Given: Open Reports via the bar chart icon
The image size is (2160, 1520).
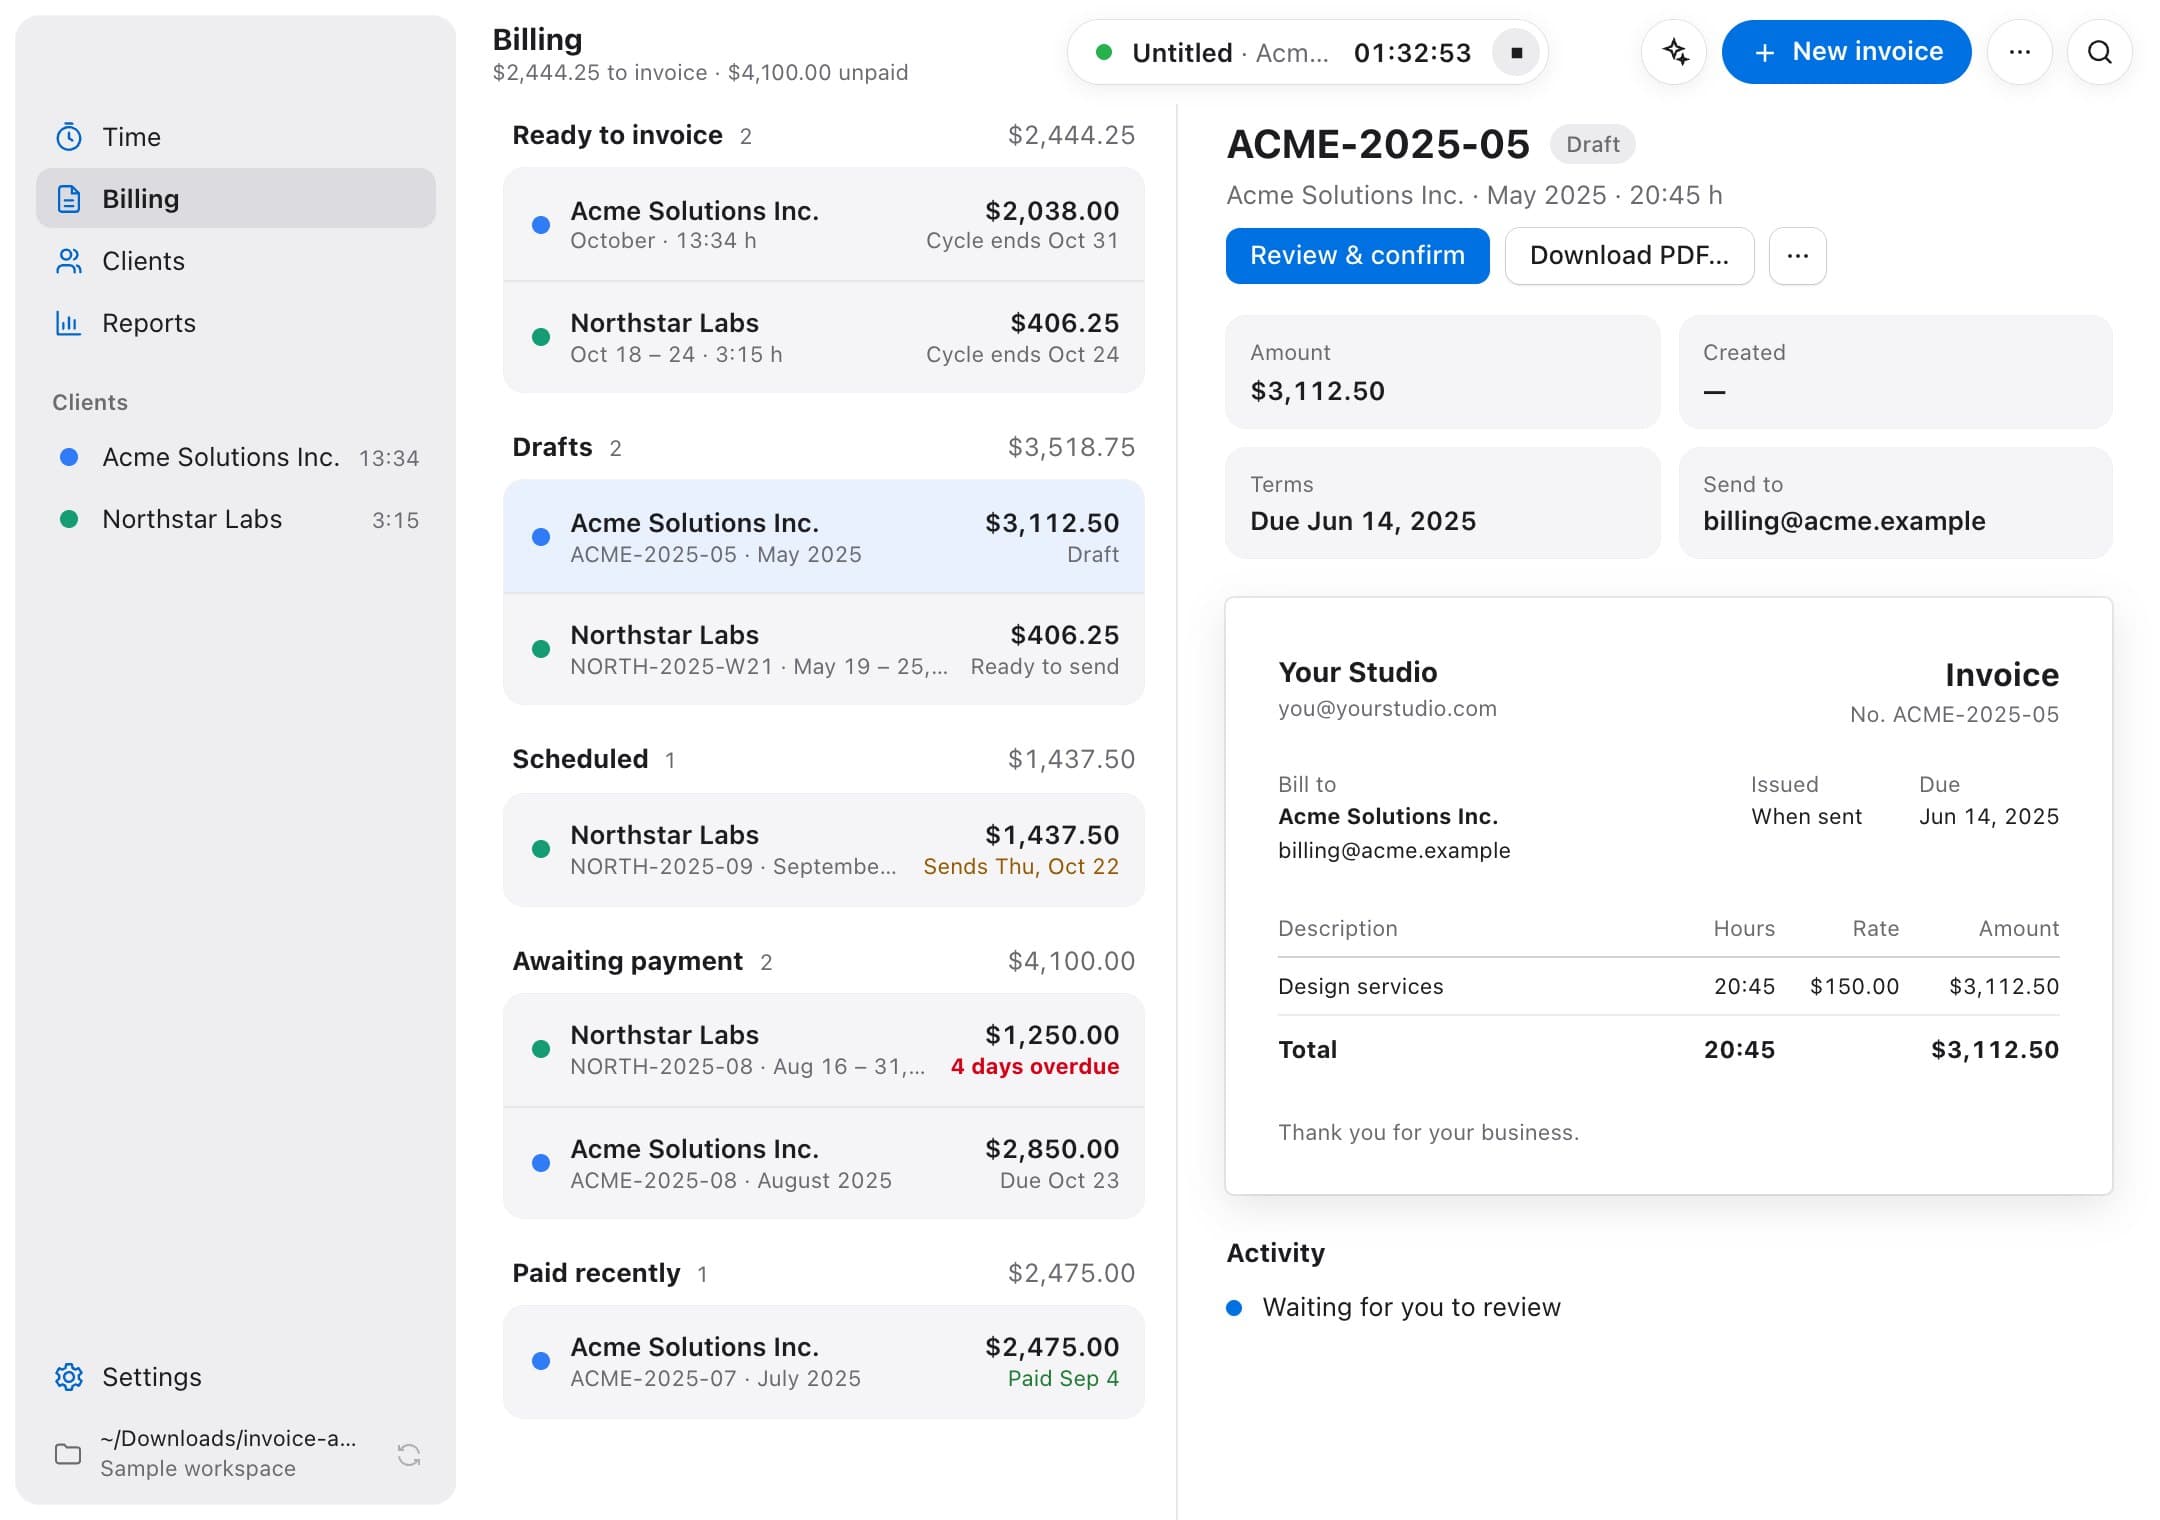Looking at the screenshot, I should pyautogui.click(x=68, y=323).
